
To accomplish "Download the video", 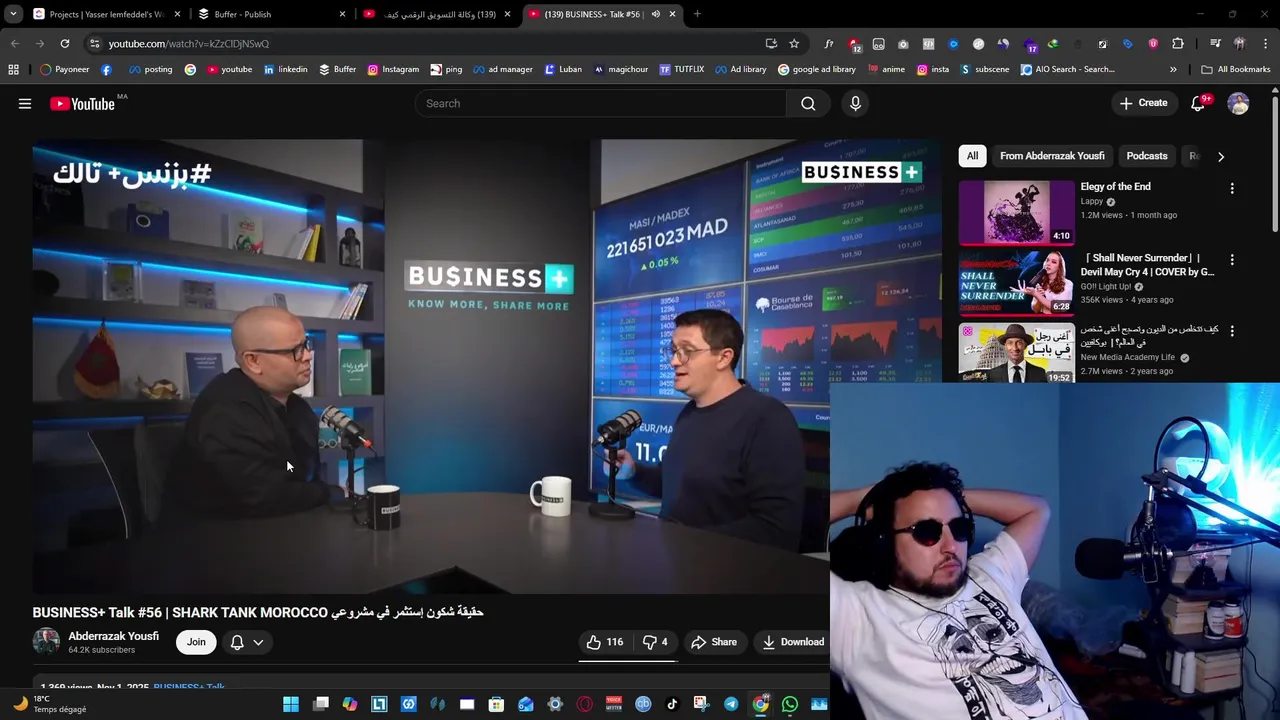I will point(793,642).
